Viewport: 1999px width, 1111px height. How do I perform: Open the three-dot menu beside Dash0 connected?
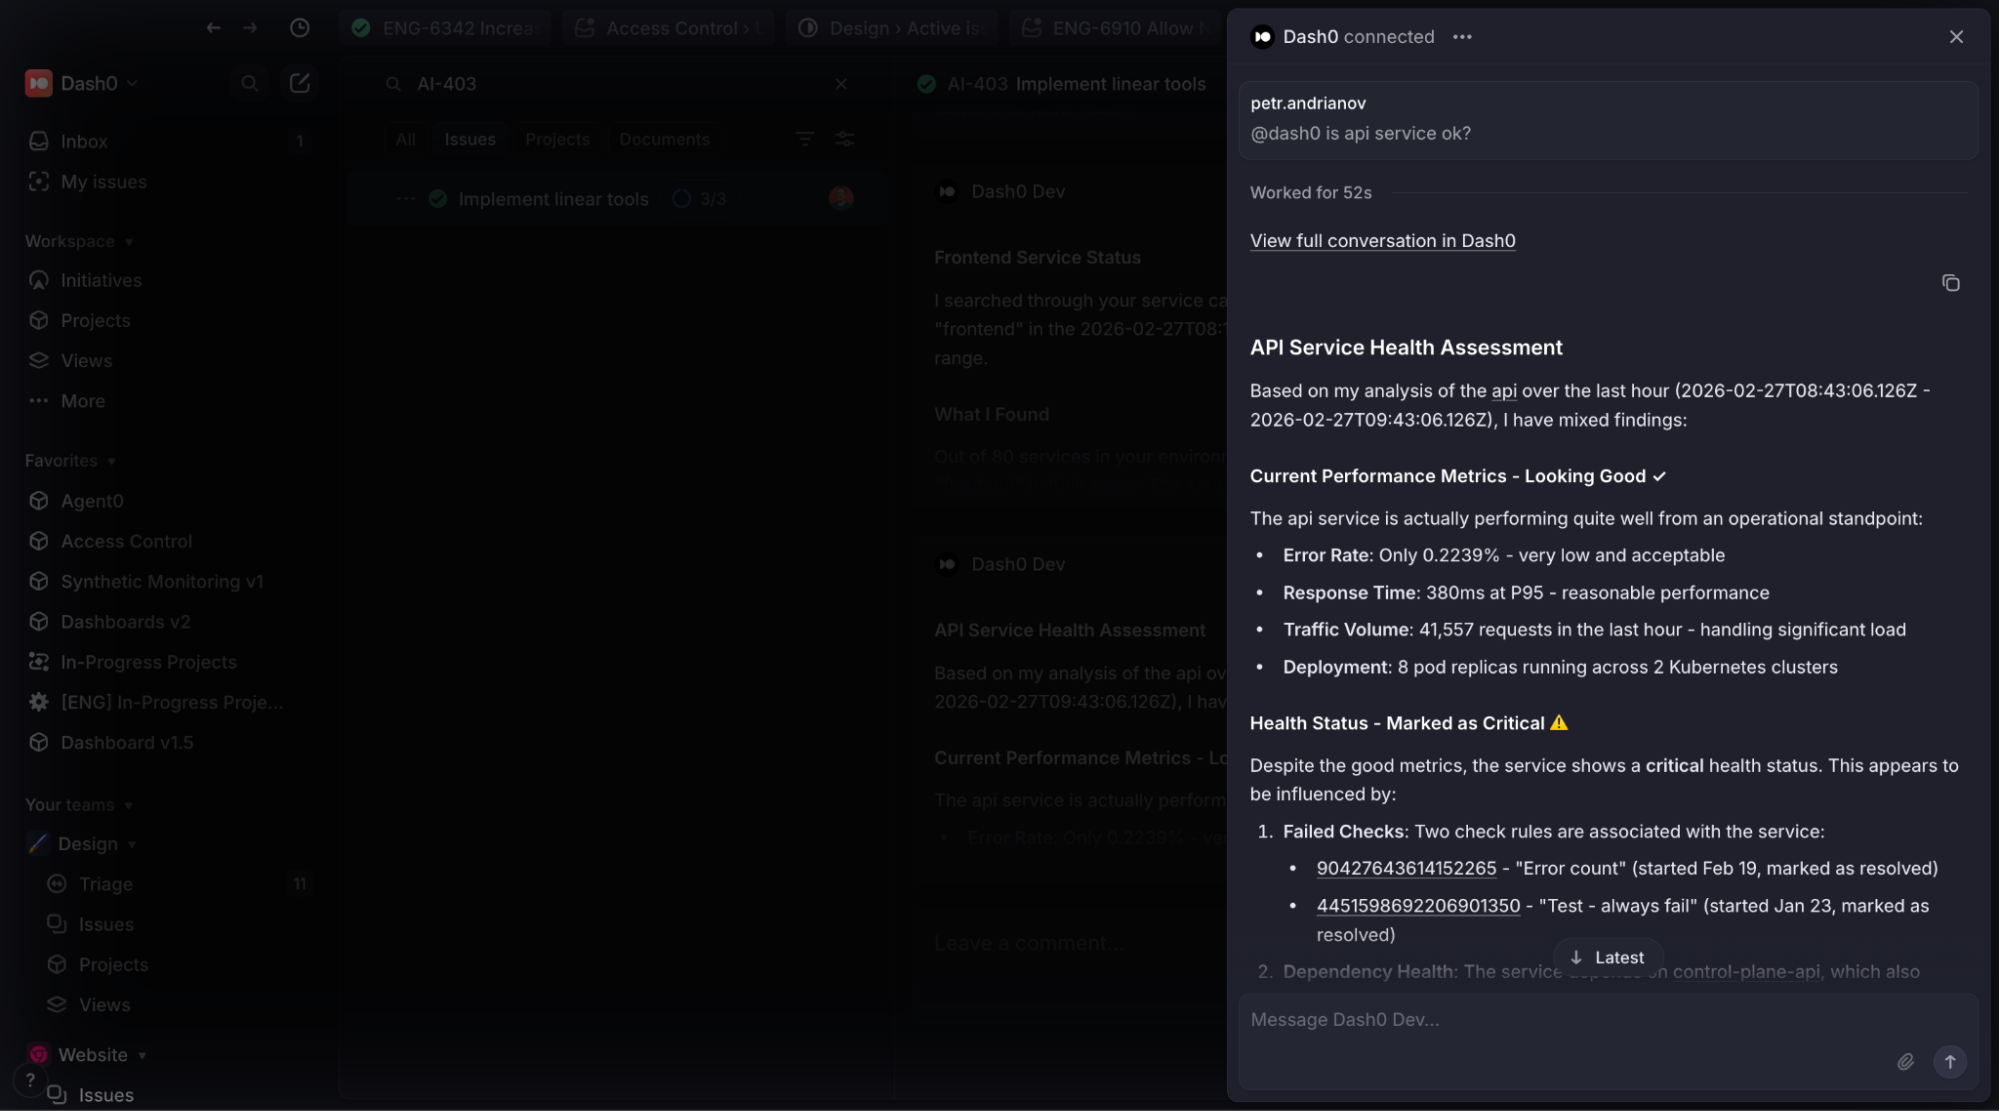(x=1462, y=37)
